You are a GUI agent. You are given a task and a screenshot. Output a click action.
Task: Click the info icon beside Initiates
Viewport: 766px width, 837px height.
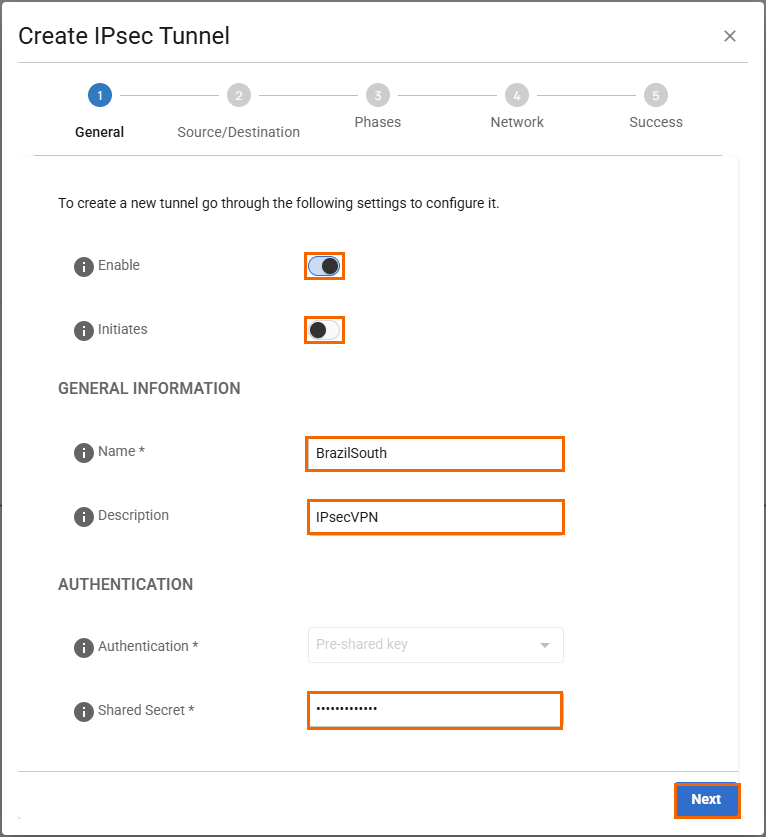tap(84, 331)
